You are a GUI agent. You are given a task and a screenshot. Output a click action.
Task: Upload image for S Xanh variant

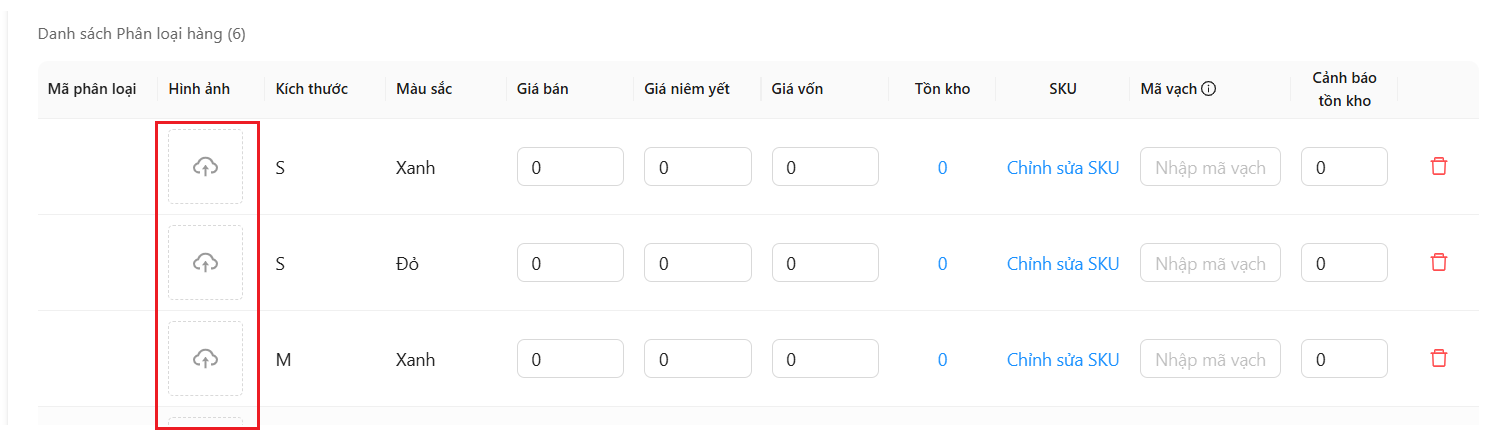205,167
